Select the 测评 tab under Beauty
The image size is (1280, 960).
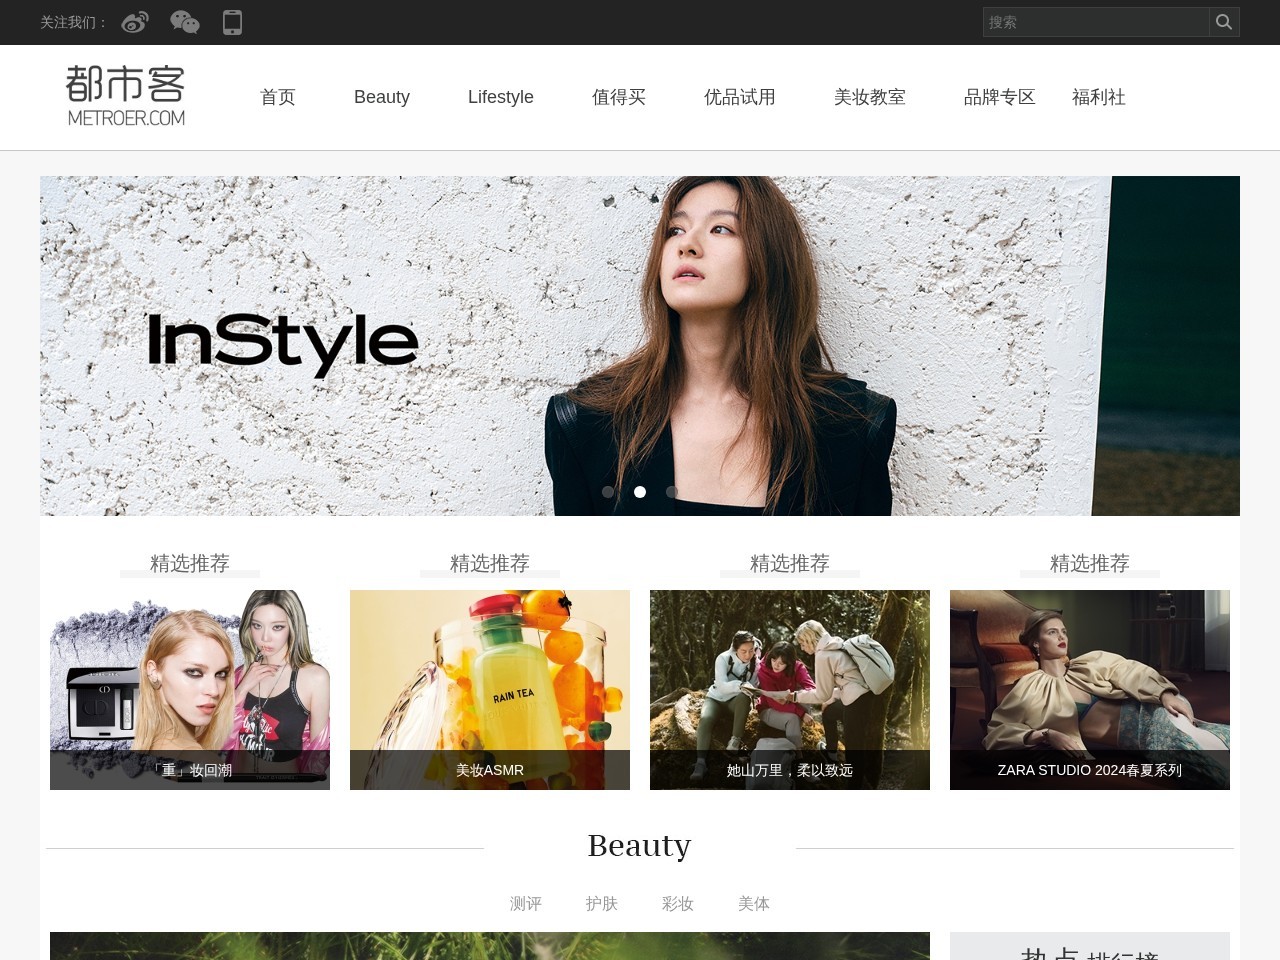pyautogui.click(x=526, y=903)
